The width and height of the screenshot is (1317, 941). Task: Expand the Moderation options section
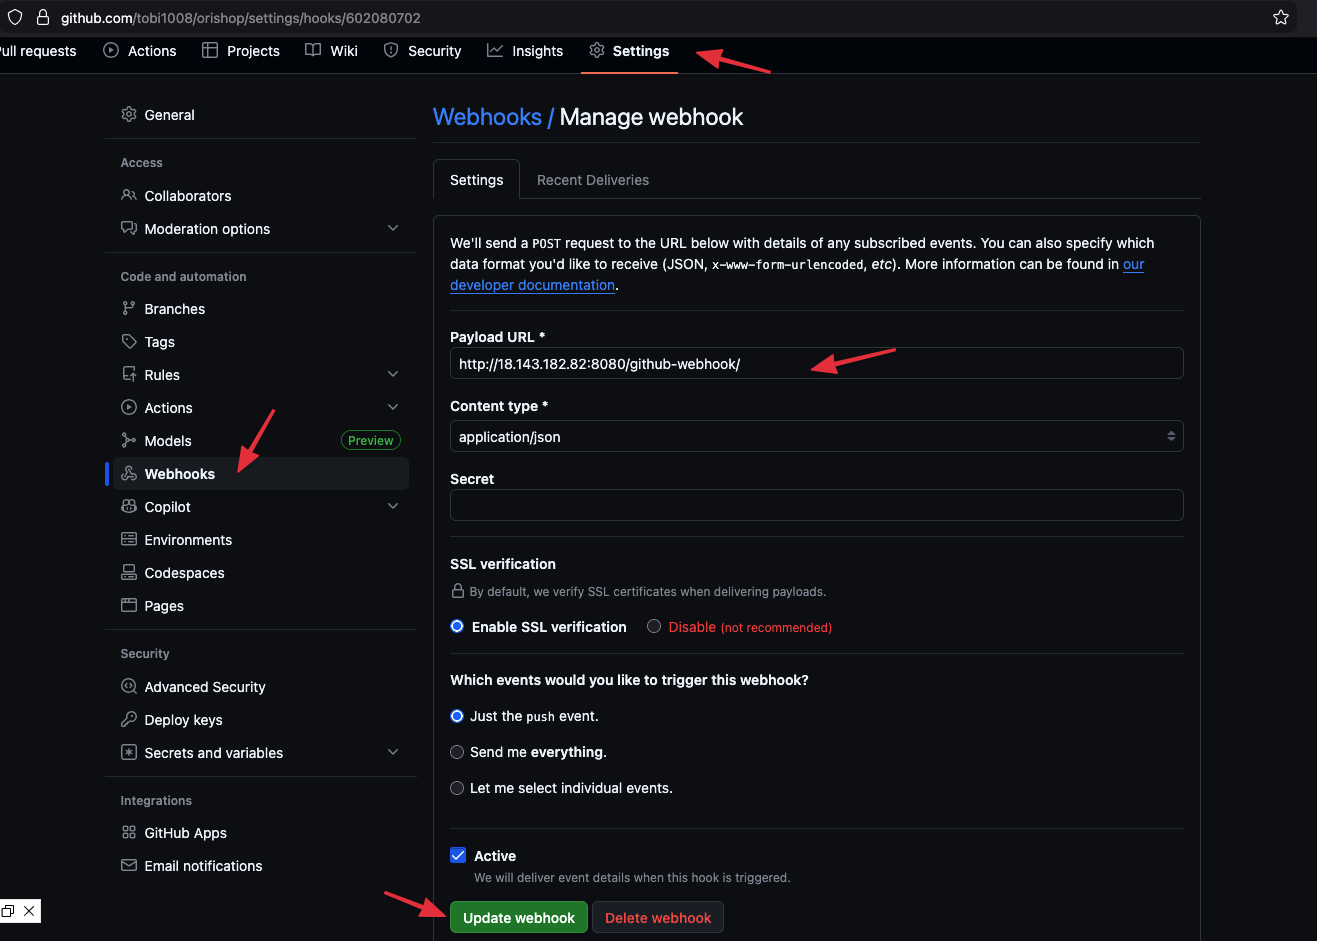click(393, 229)
